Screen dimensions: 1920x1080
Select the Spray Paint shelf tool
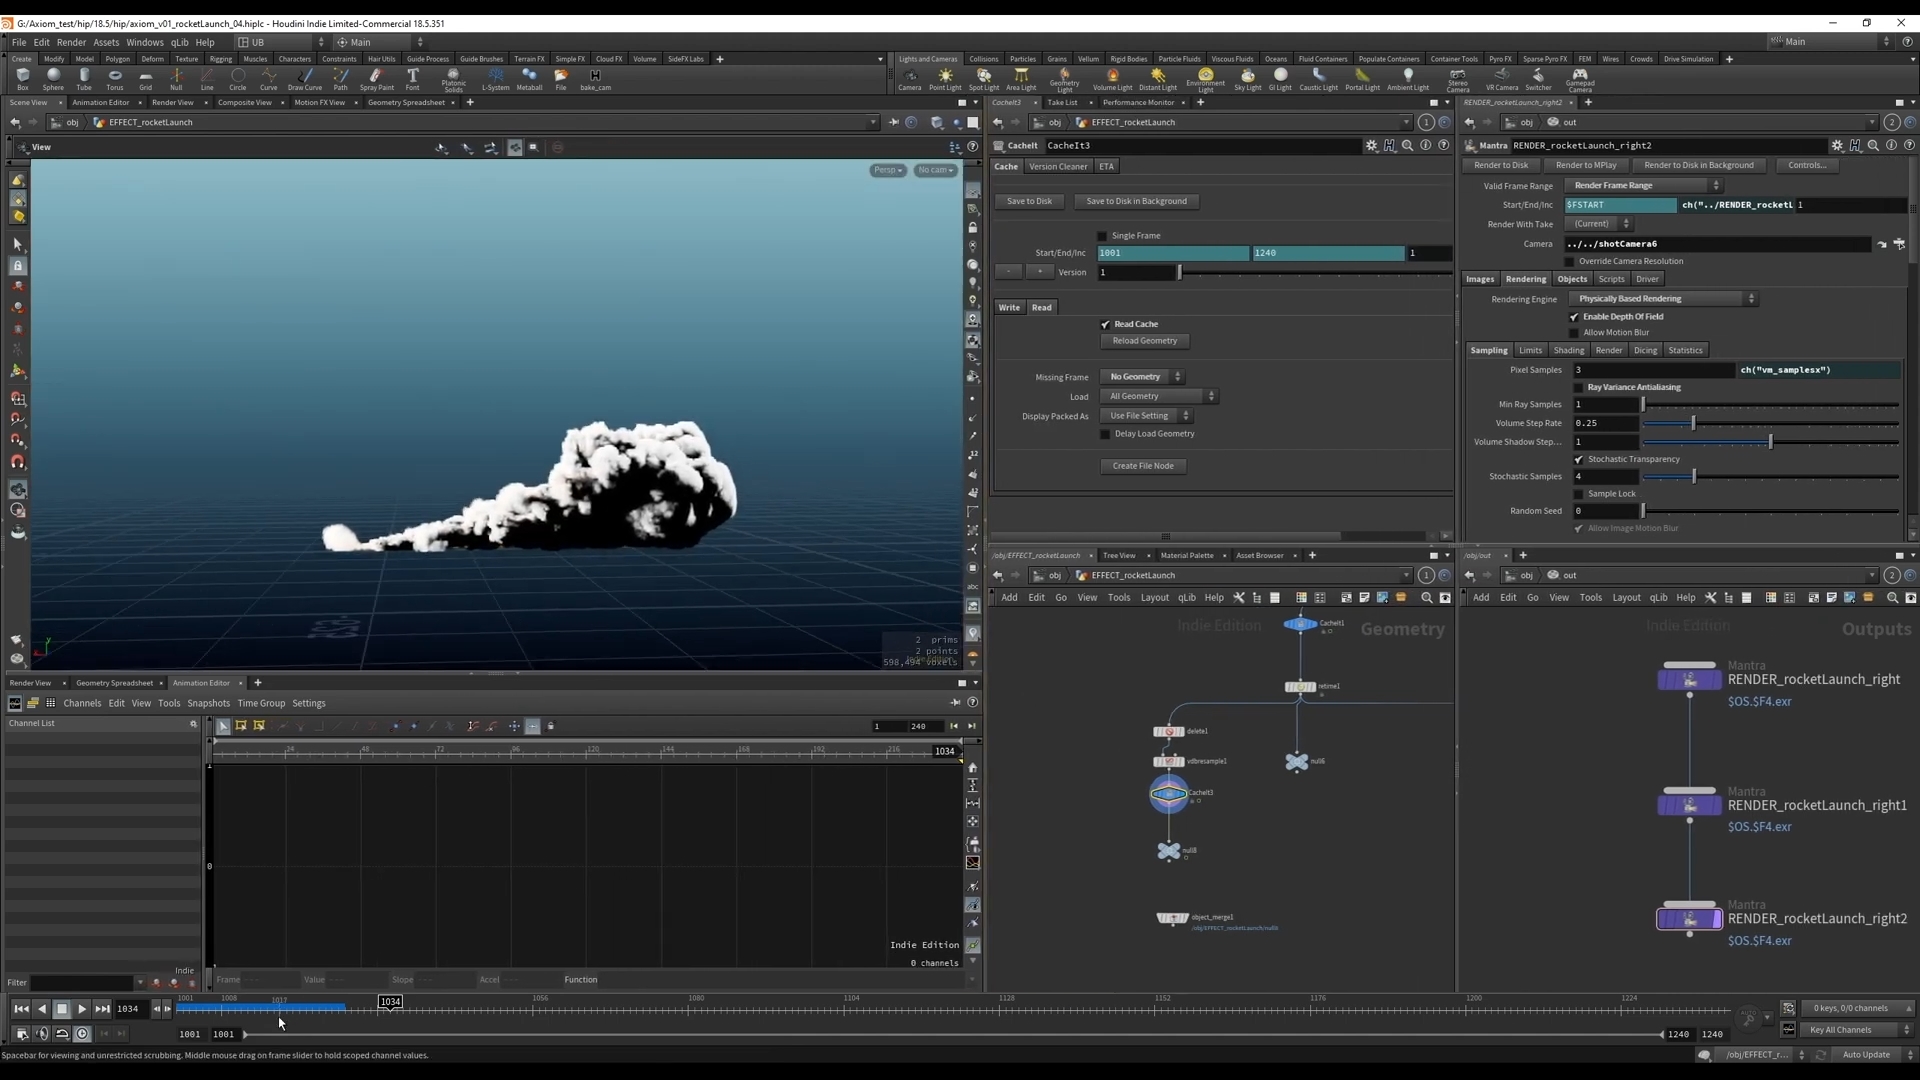click(x=376, y=77)
